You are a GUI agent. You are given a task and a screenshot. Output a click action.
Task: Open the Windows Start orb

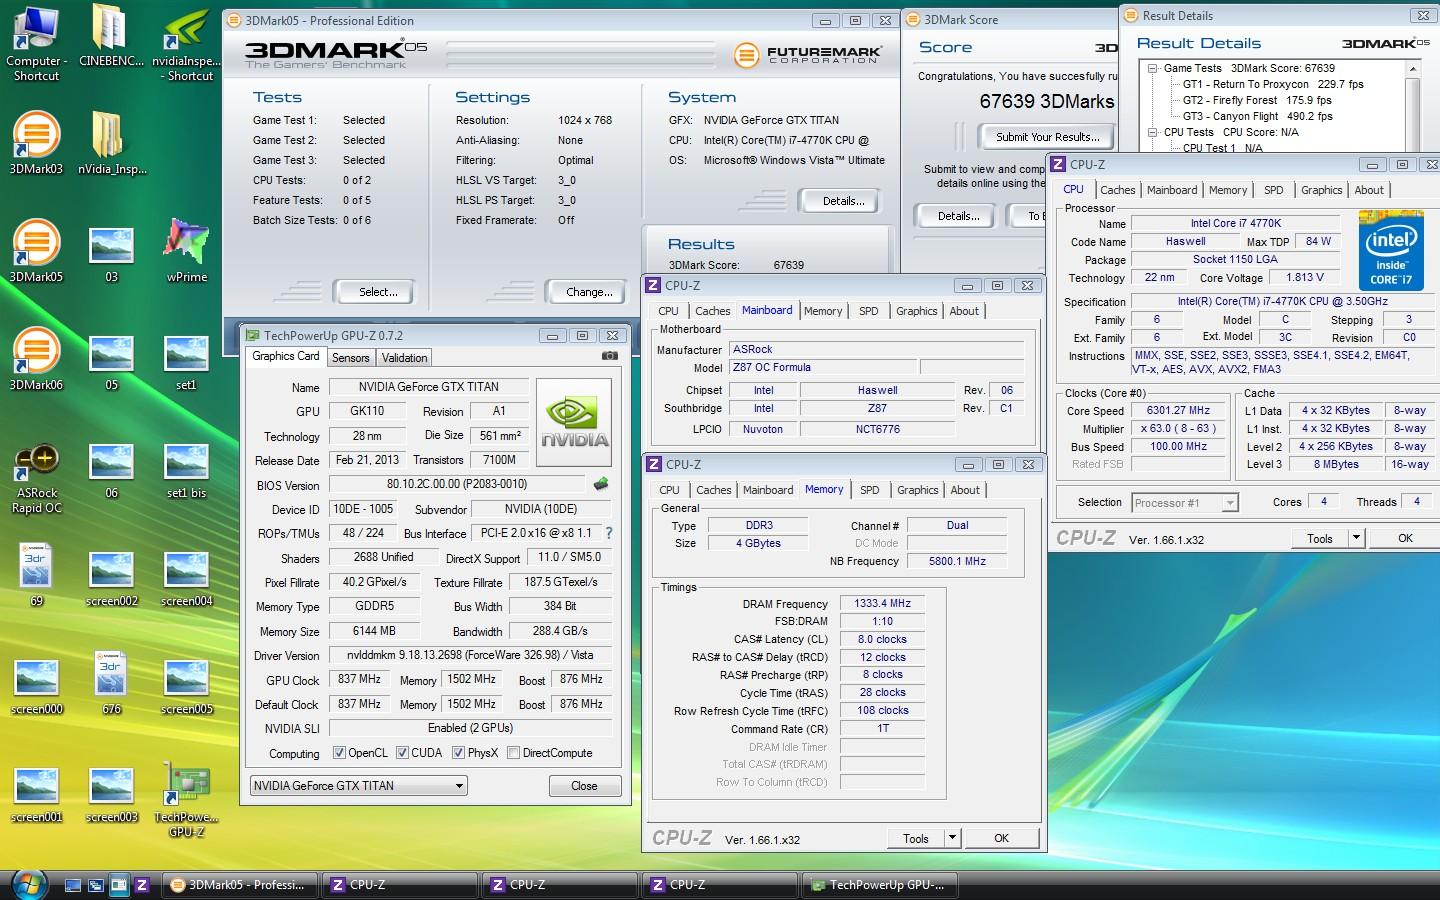pos(30,884)
